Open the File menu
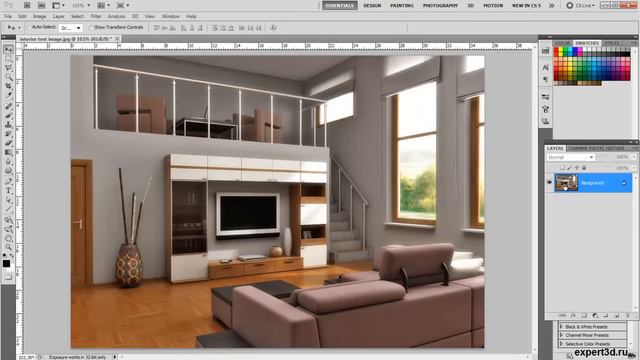Image resolution: width=640 pixels, height=360 pixels. click(x=8, y=16)
